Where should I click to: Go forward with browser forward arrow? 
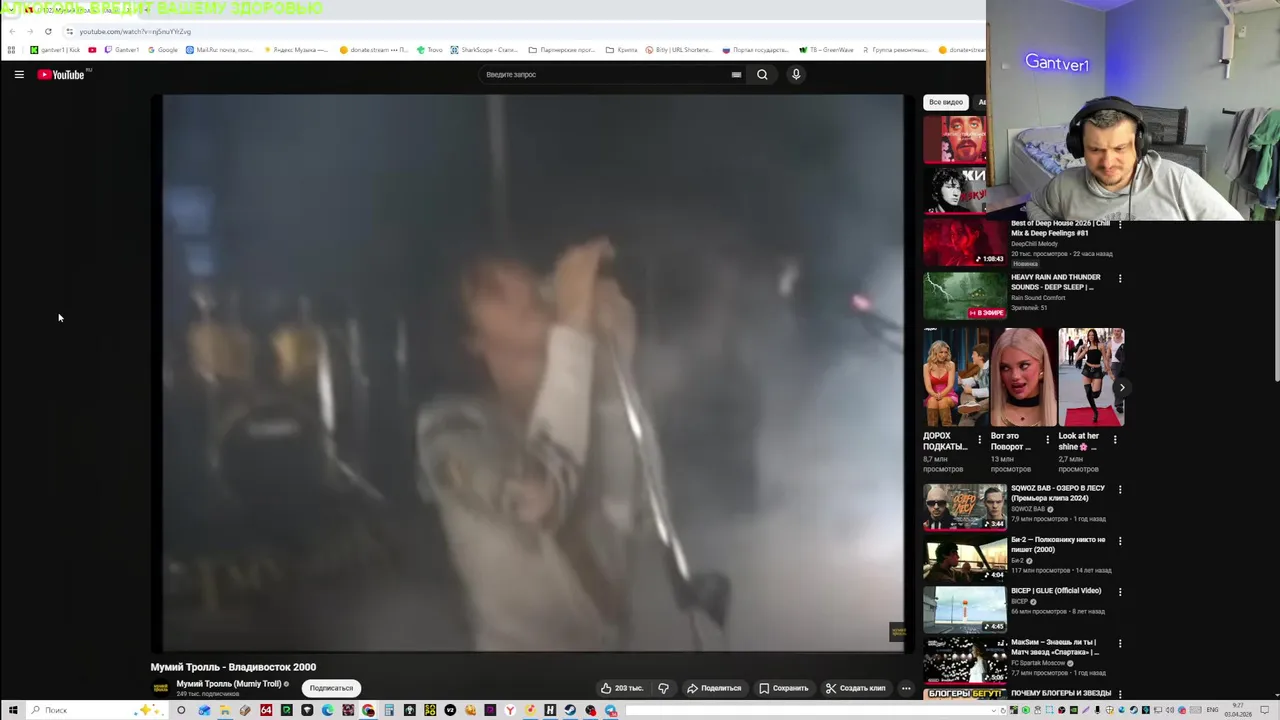[x=29, y=31]
